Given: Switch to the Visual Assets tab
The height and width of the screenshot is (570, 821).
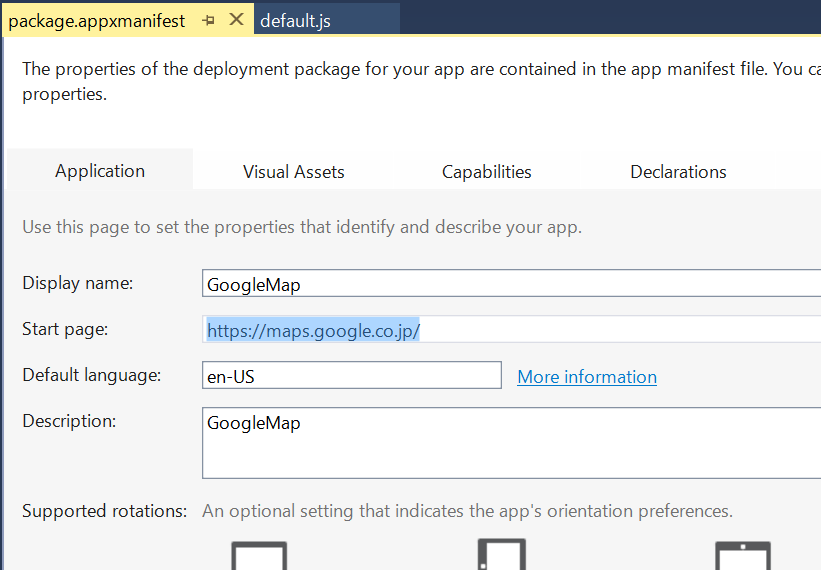Looking at the screenshot, I should [294, 172].
